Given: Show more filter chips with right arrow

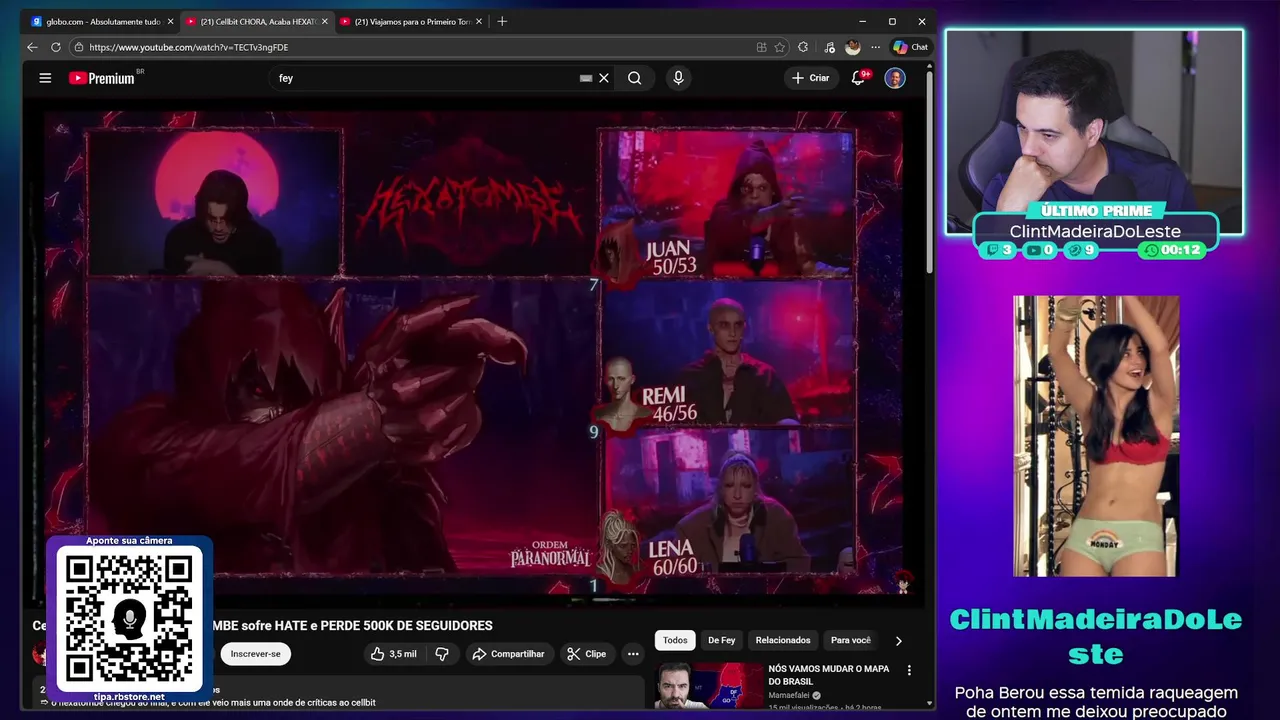Looking at the screenshot, I should 898,640.
